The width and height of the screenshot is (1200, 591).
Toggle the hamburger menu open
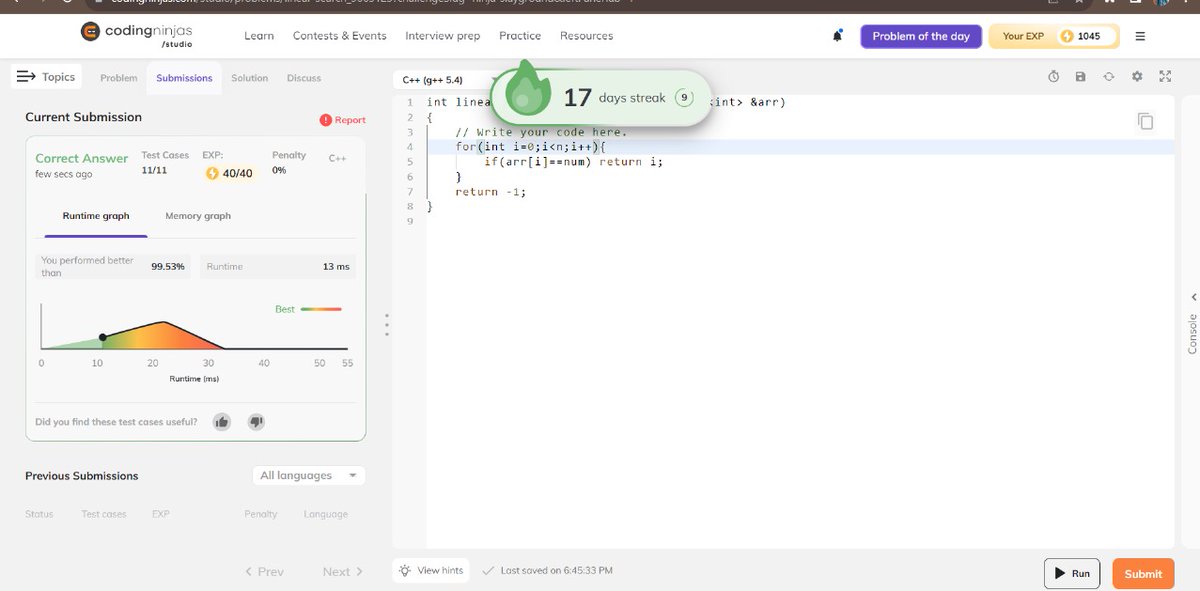1140,35
